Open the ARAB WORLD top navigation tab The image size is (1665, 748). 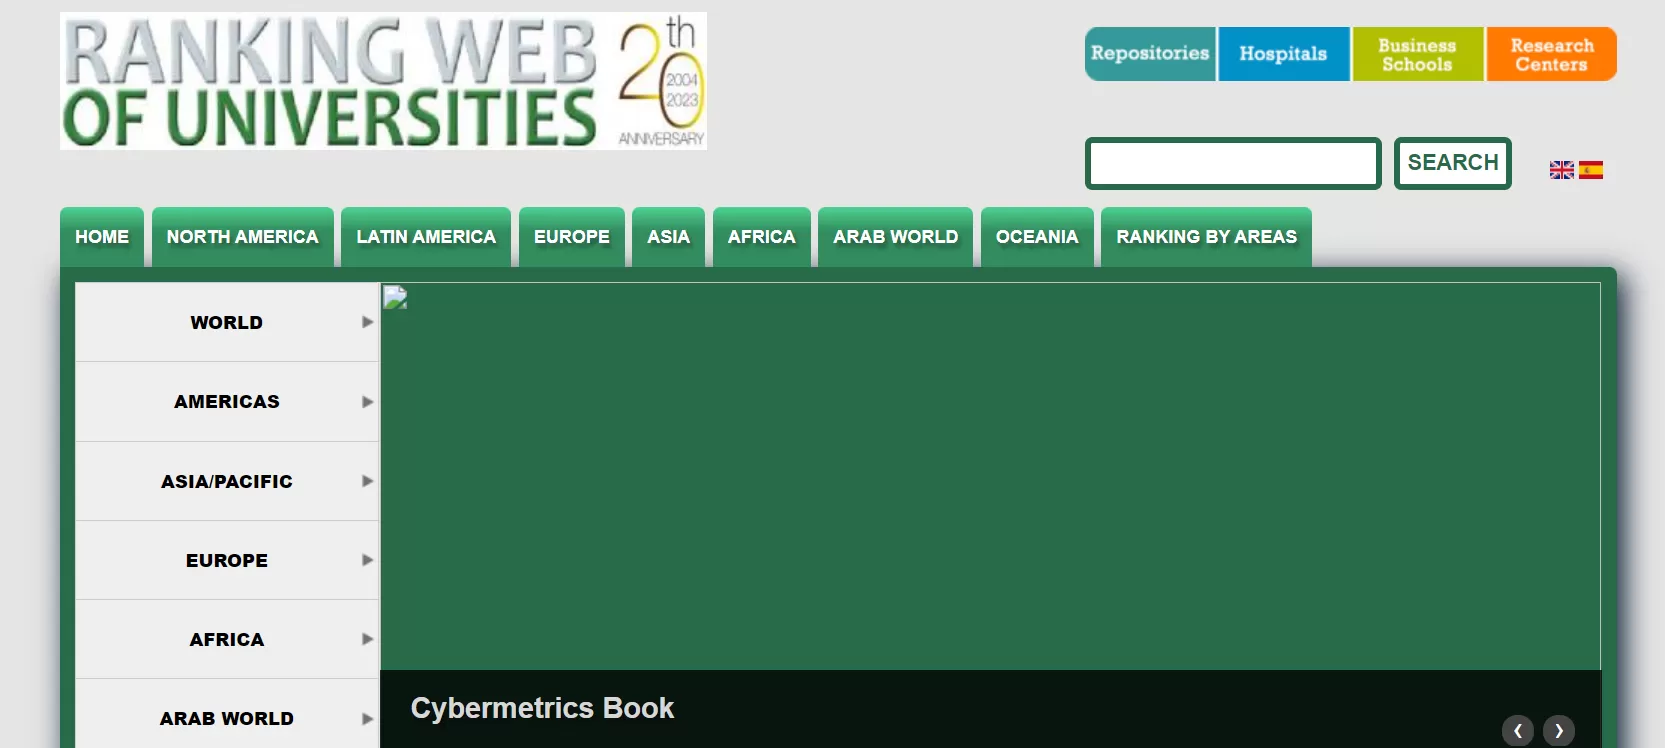pos(896,237)
